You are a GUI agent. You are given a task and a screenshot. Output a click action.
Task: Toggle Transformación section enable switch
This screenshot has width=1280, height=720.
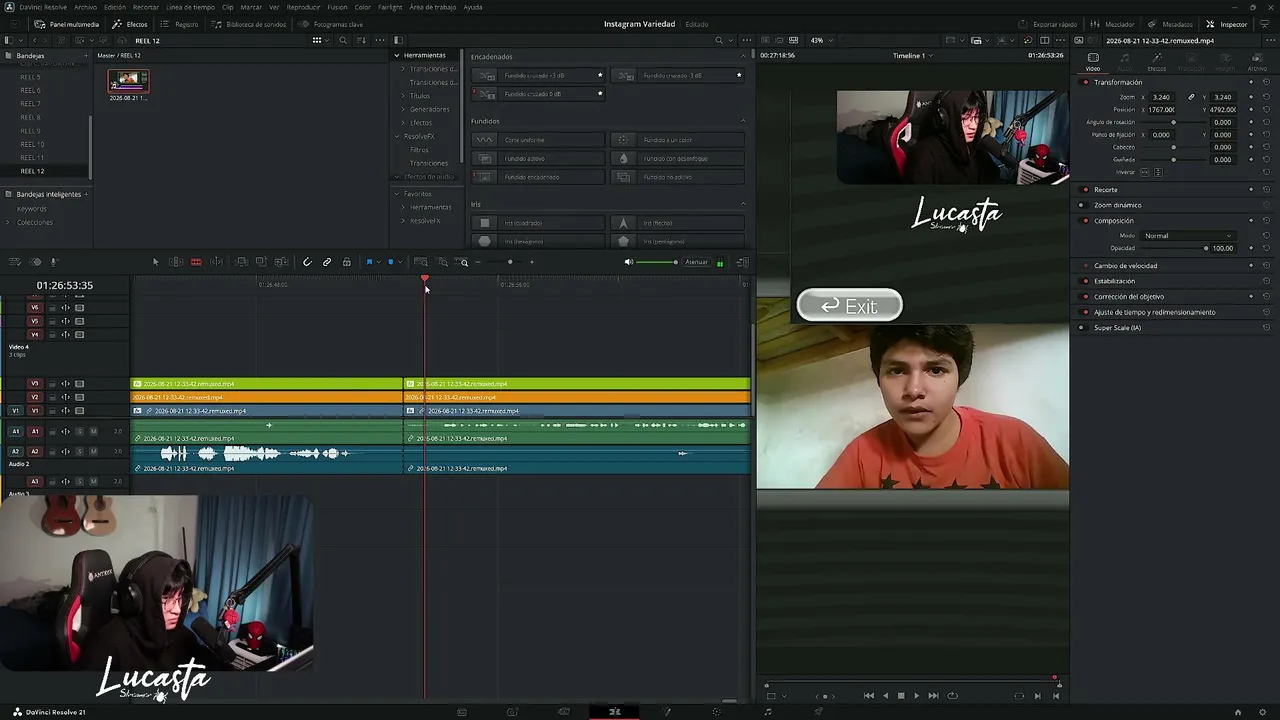(1085, 82)
